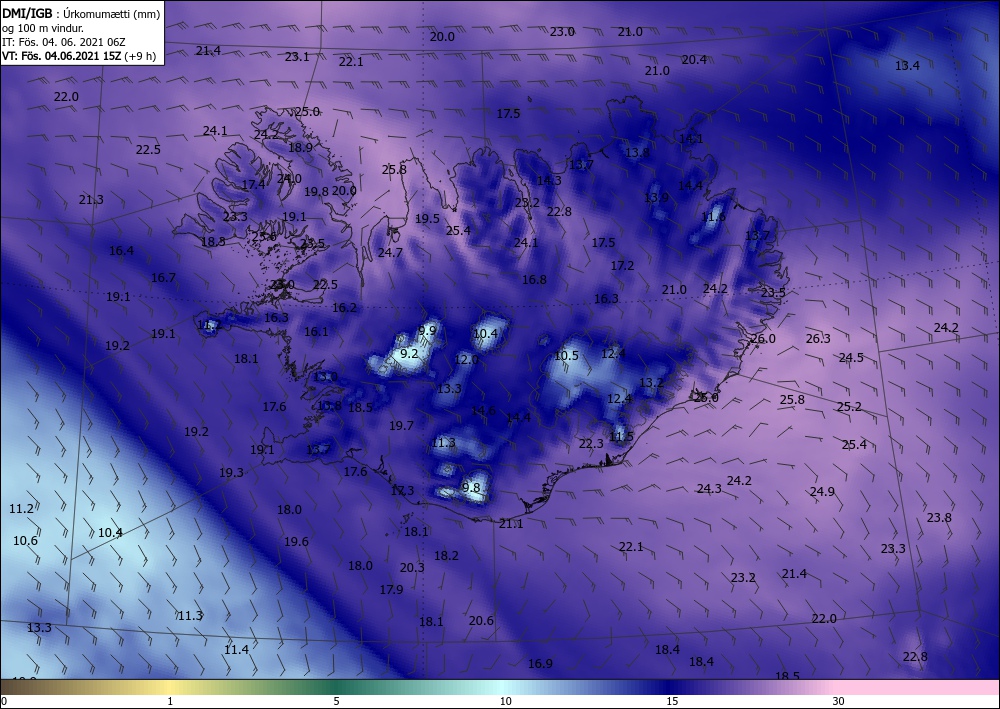Click the value 9.9 on the map
The height and width of the screenshot is (709, 1000).
[427, 330]
